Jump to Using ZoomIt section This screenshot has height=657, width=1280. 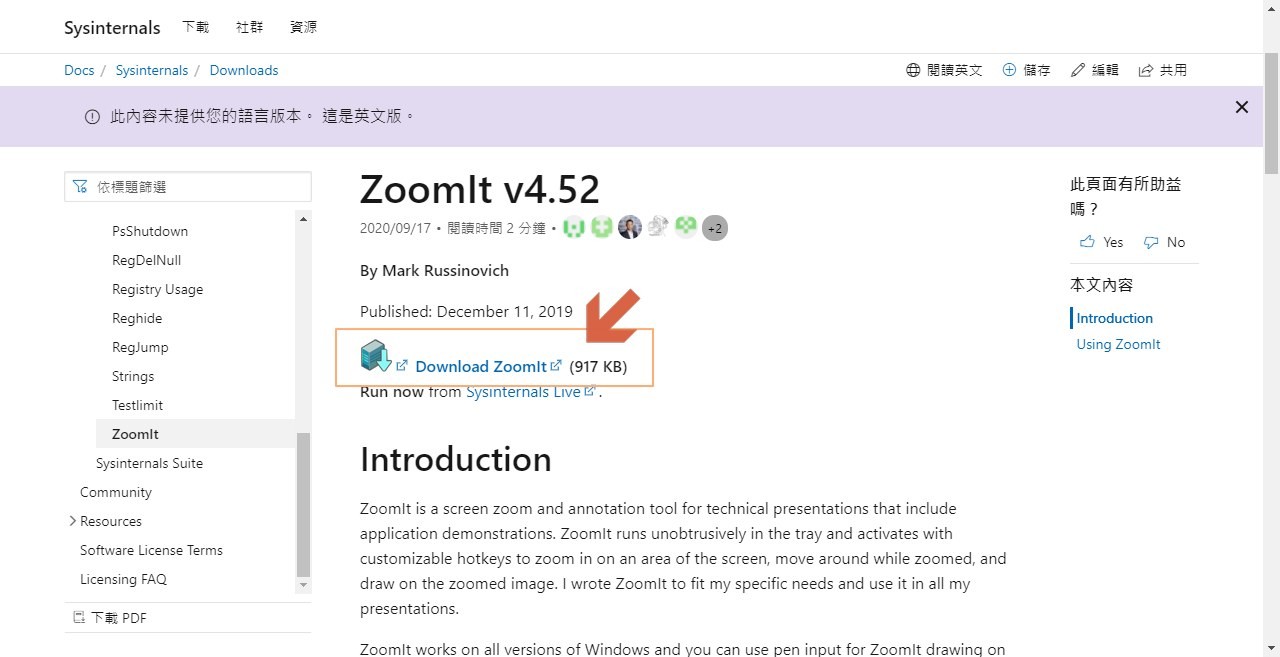pos(1118,344)
